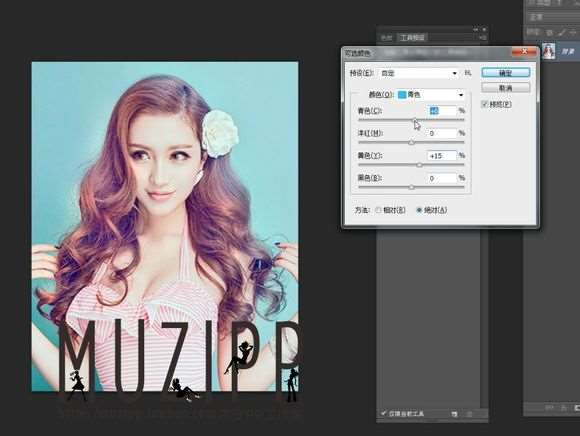Open the Preset dropdown in Selective Color
The width and height of the screenshot is (580, 436).
(419, 73)
